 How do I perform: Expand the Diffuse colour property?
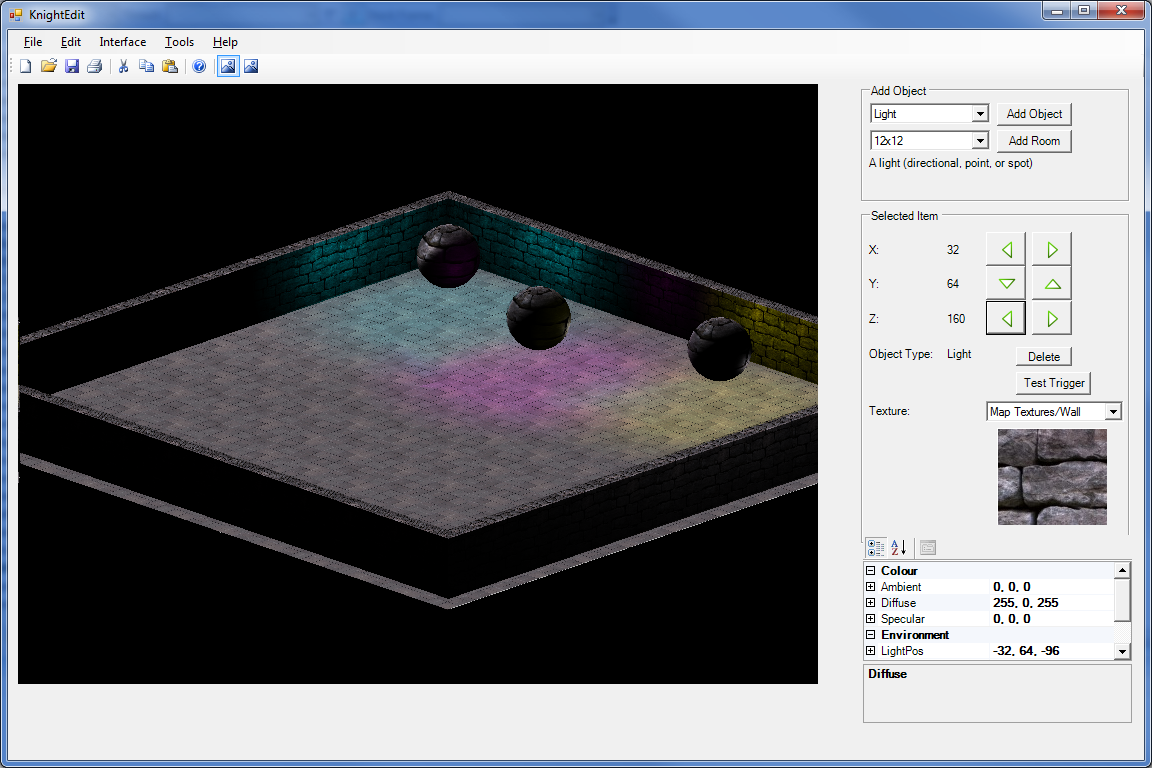point(870,602)
